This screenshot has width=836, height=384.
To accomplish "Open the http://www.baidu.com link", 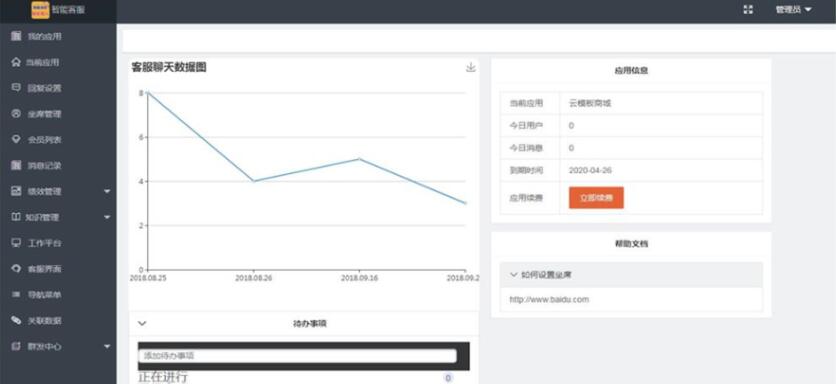I will point(549,299).
